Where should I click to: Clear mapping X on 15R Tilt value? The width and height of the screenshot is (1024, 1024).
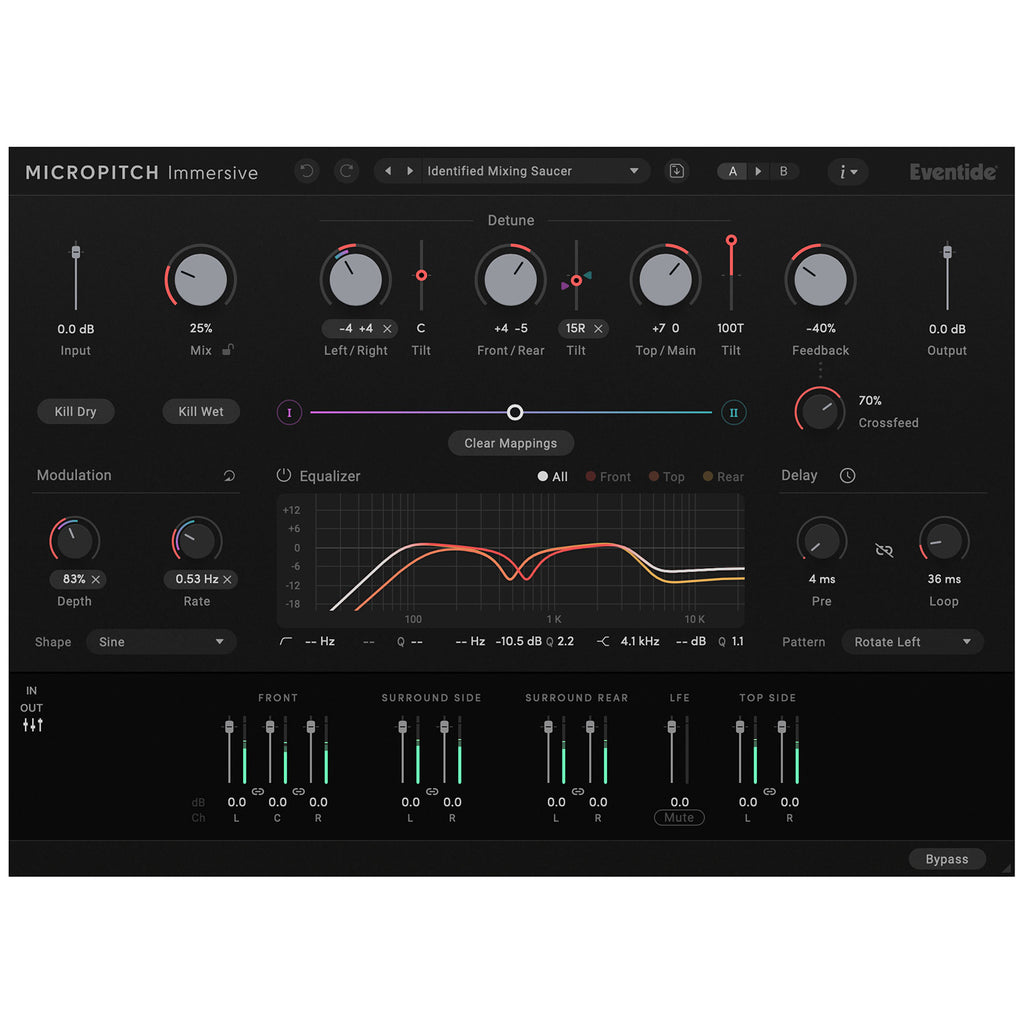point(598,328)
